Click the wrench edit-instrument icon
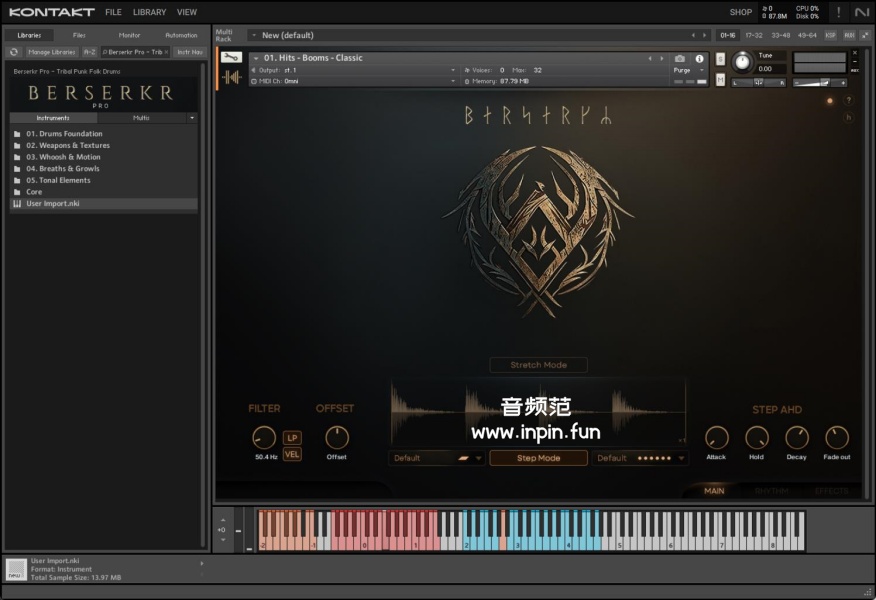The height and width of the screenshot is (600, 876). (x=232, y=58)
